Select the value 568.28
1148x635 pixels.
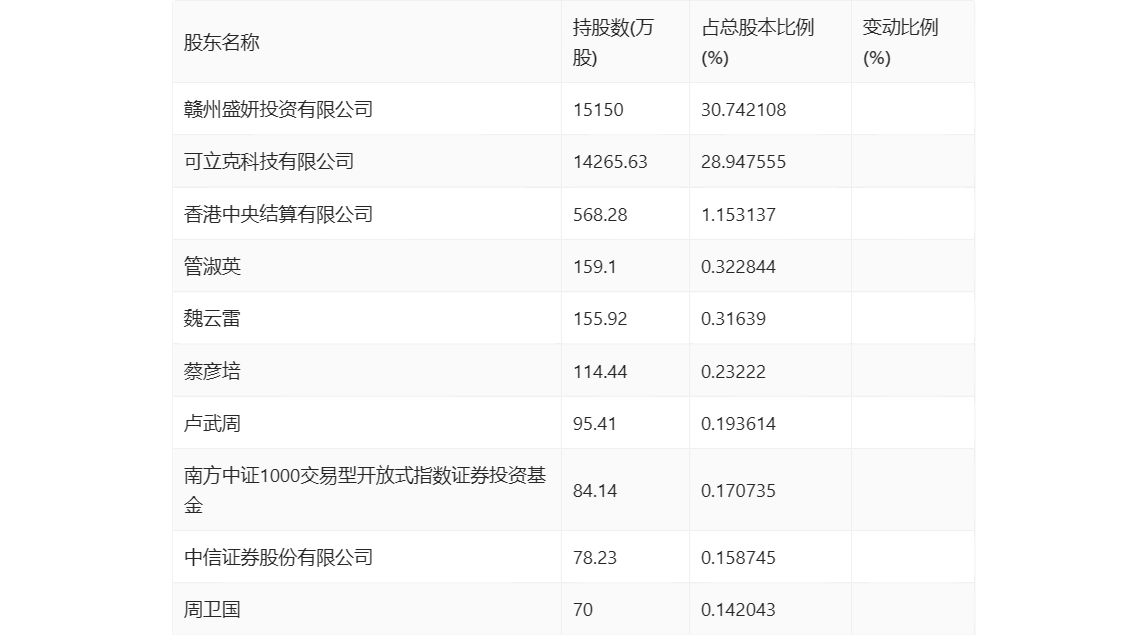(600, 215)
